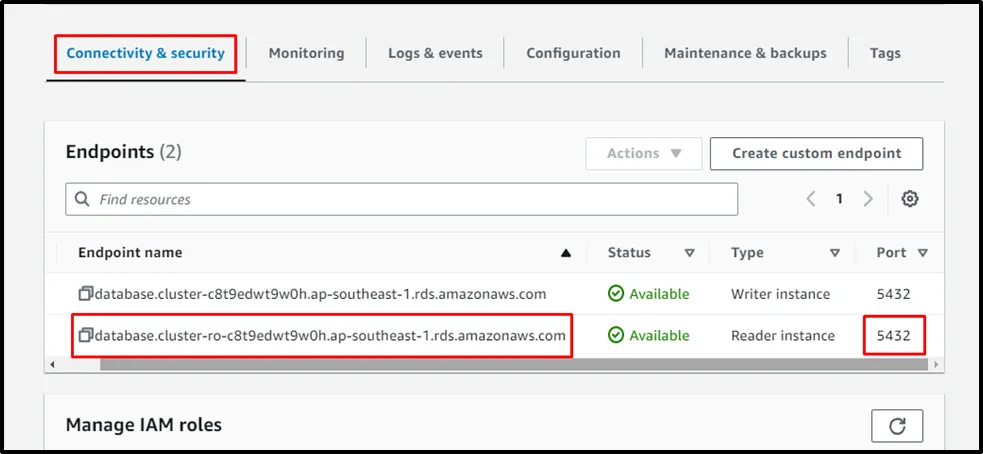Sort by Status column arrow
Screen dimensions: 983x454
coord(689,253)
